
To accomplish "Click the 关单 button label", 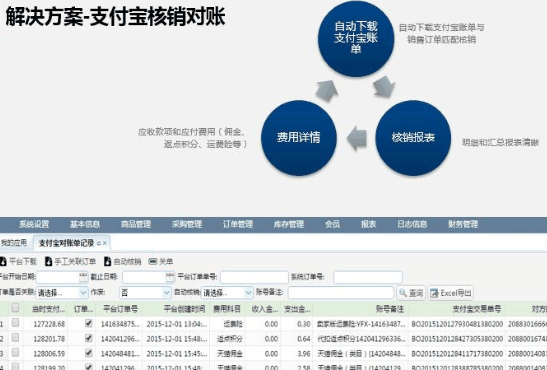I will [166, 262].
